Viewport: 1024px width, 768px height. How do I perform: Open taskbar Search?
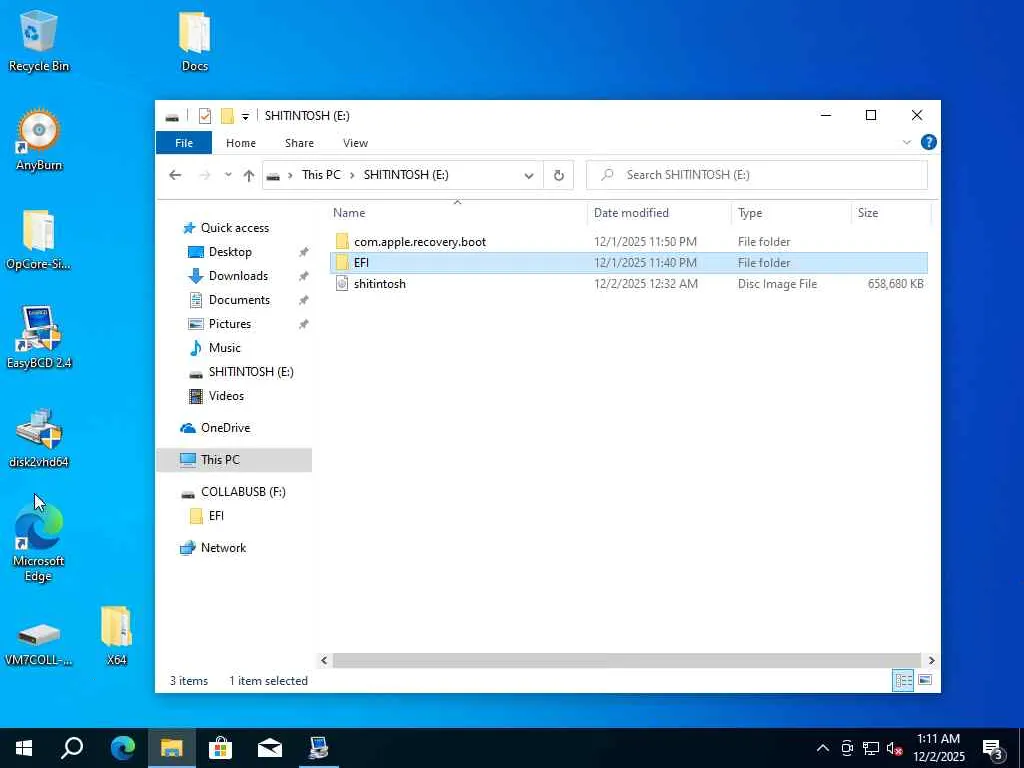[x=72, y=748]
